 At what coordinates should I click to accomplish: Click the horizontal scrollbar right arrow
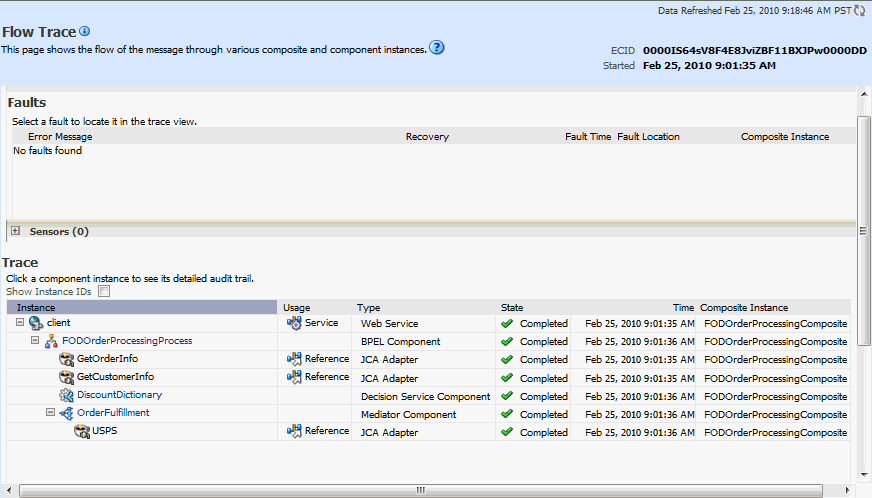(x=847, y=490)
